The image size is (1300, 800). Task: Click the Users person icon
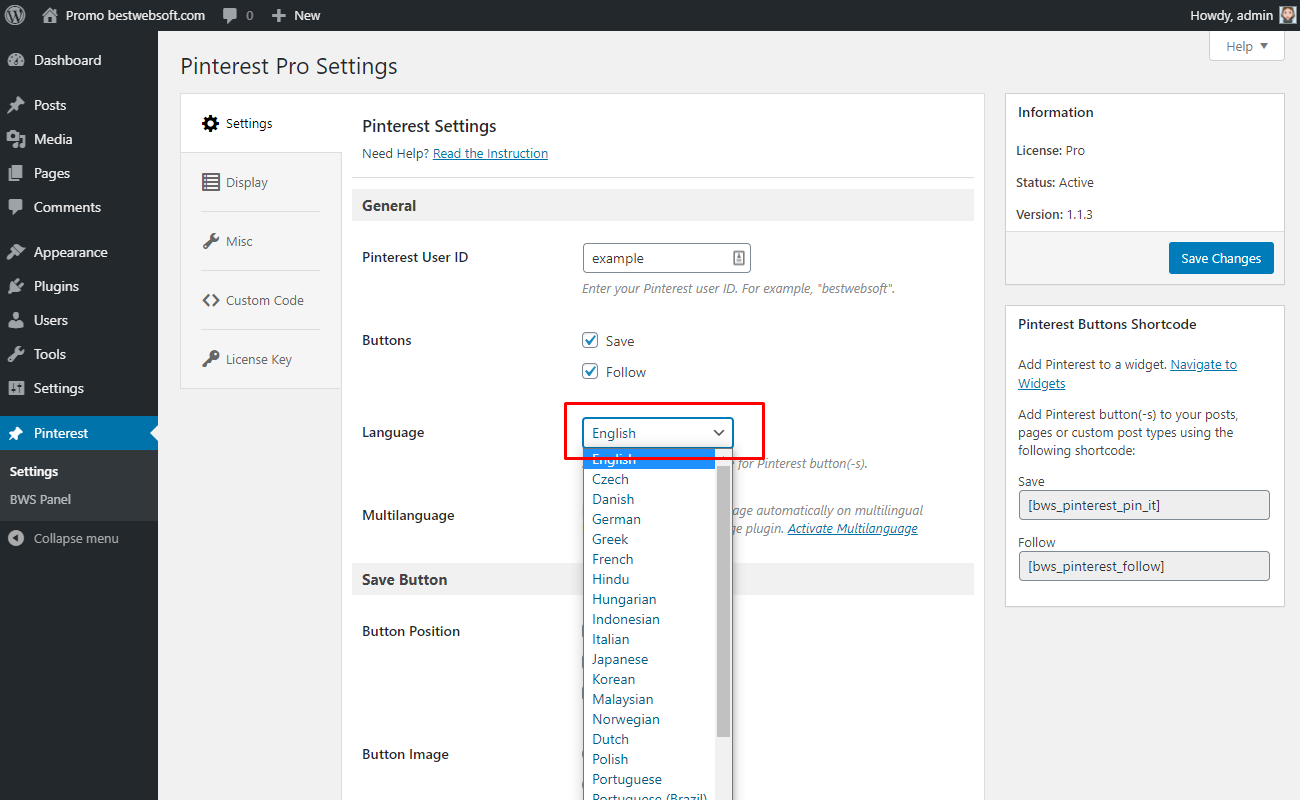[16, 320]
